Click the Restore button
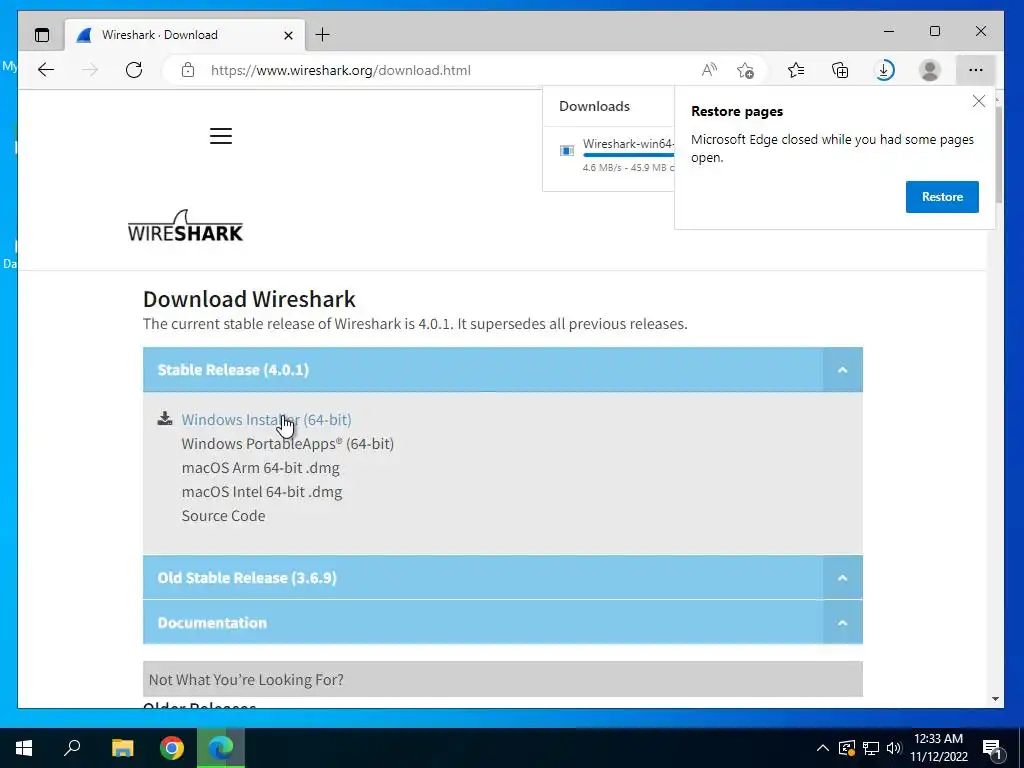 [942, 197]
